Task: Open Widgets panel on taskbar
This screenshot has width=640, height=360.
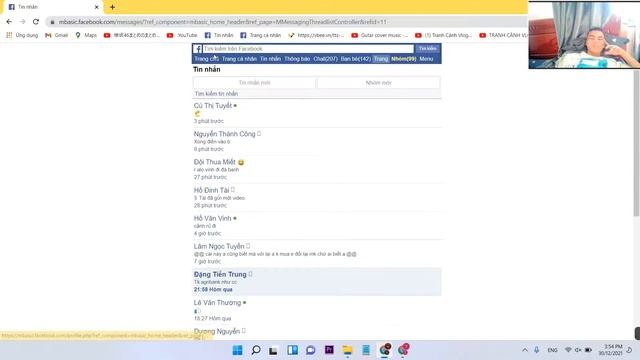Action: [292, 350]
